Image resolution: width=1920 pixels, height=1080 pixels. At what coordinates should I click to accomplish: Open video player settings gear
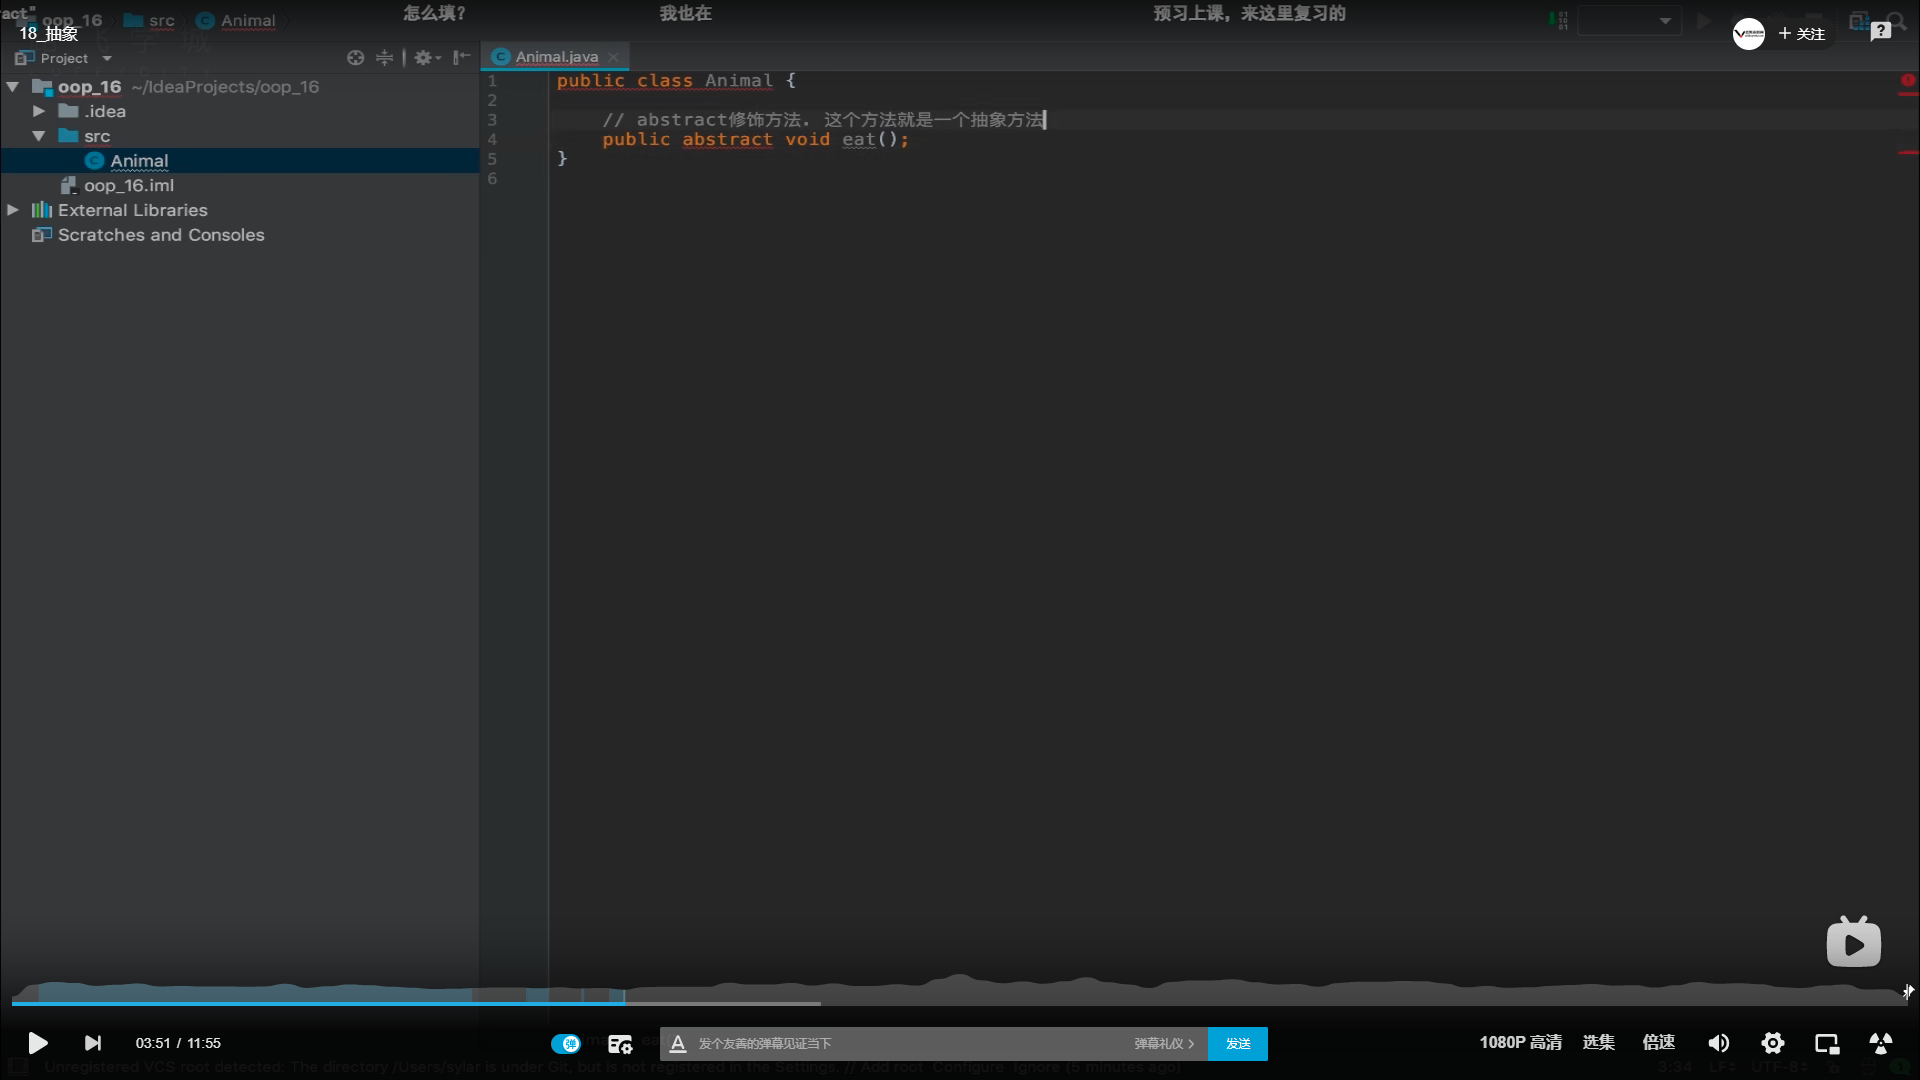pos(1773,1043)
